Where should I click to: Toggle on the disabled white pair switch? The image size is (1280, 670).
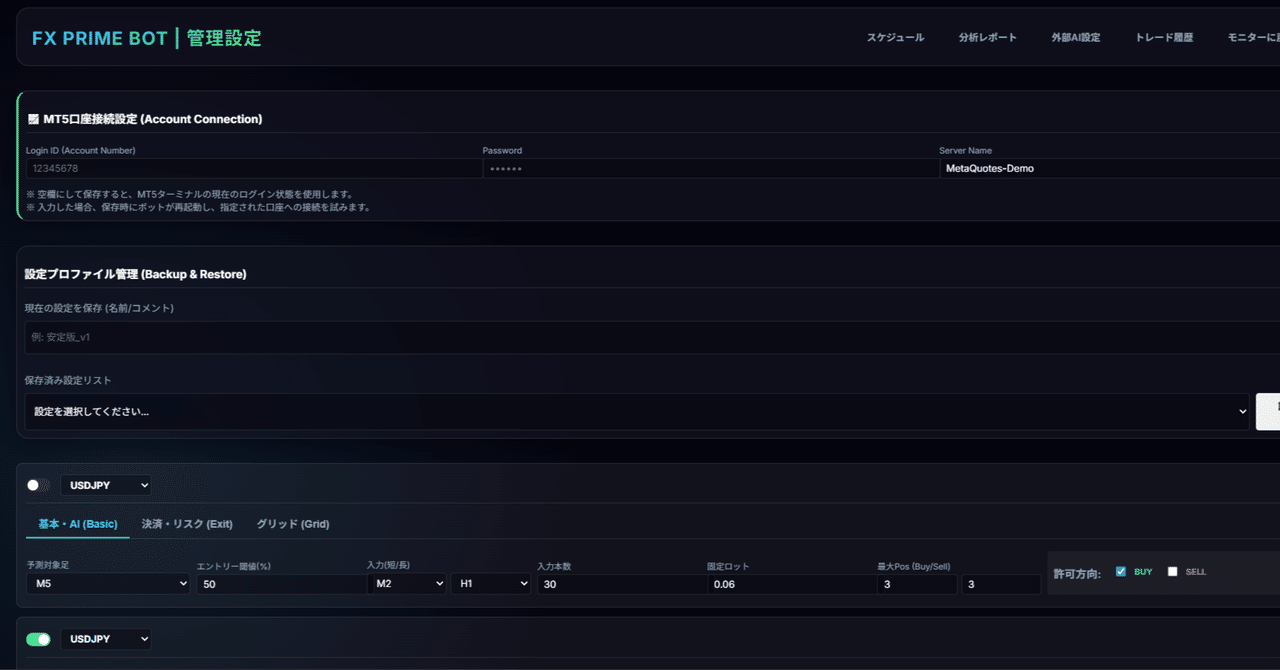[x=38, y=485]
